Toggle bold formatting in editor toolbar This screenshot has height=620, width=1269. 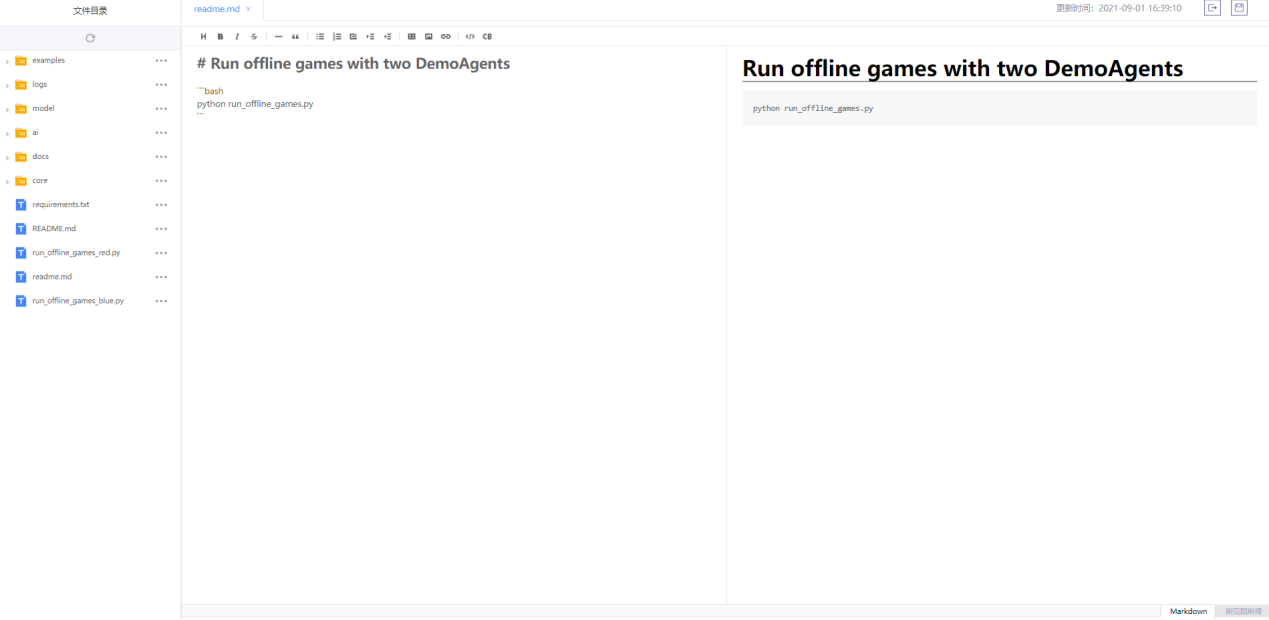click(x=220, y=36)
